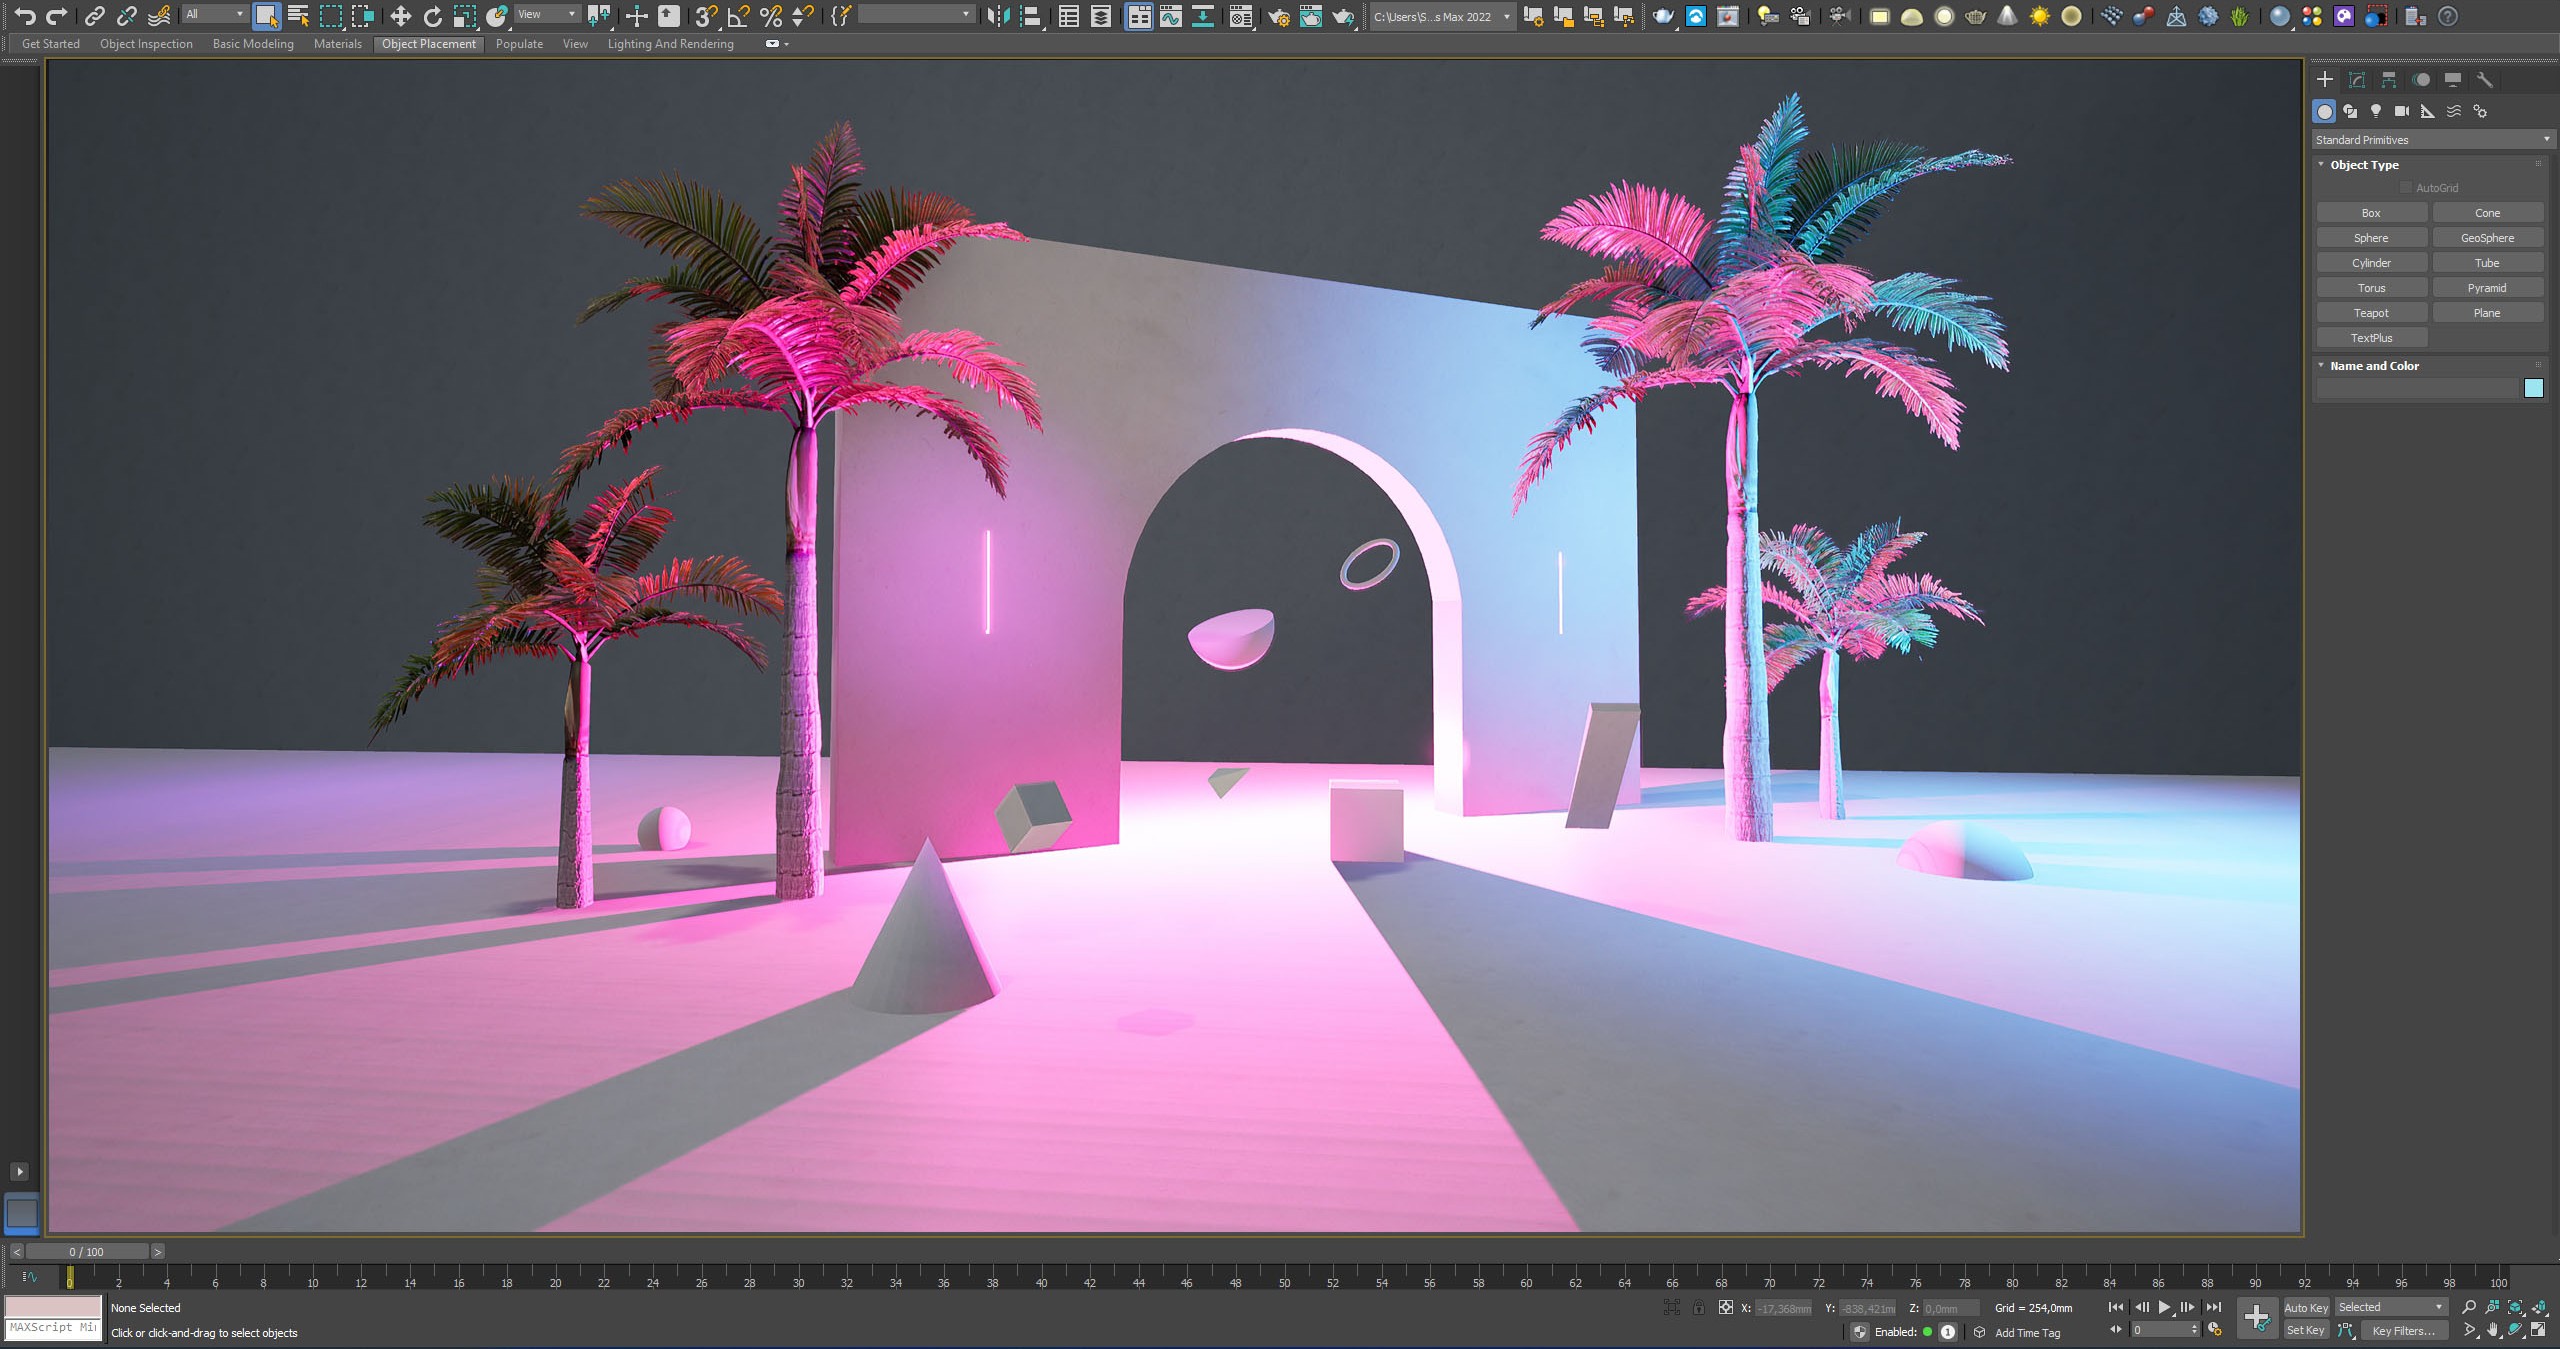Open Key Filters dialog
Viewport: 2560px width, 1349px height.
click(x=2404, y=1330)
